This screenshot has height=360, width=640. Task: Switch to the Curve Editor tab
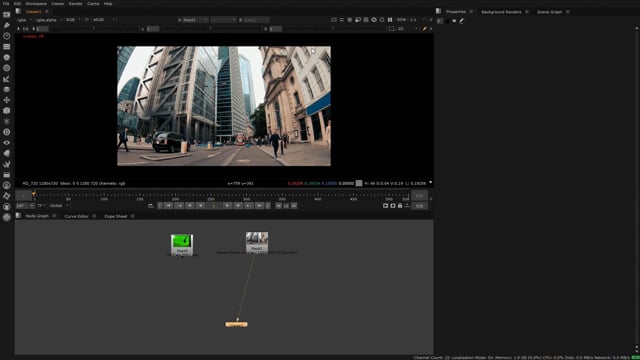point(76,216)
